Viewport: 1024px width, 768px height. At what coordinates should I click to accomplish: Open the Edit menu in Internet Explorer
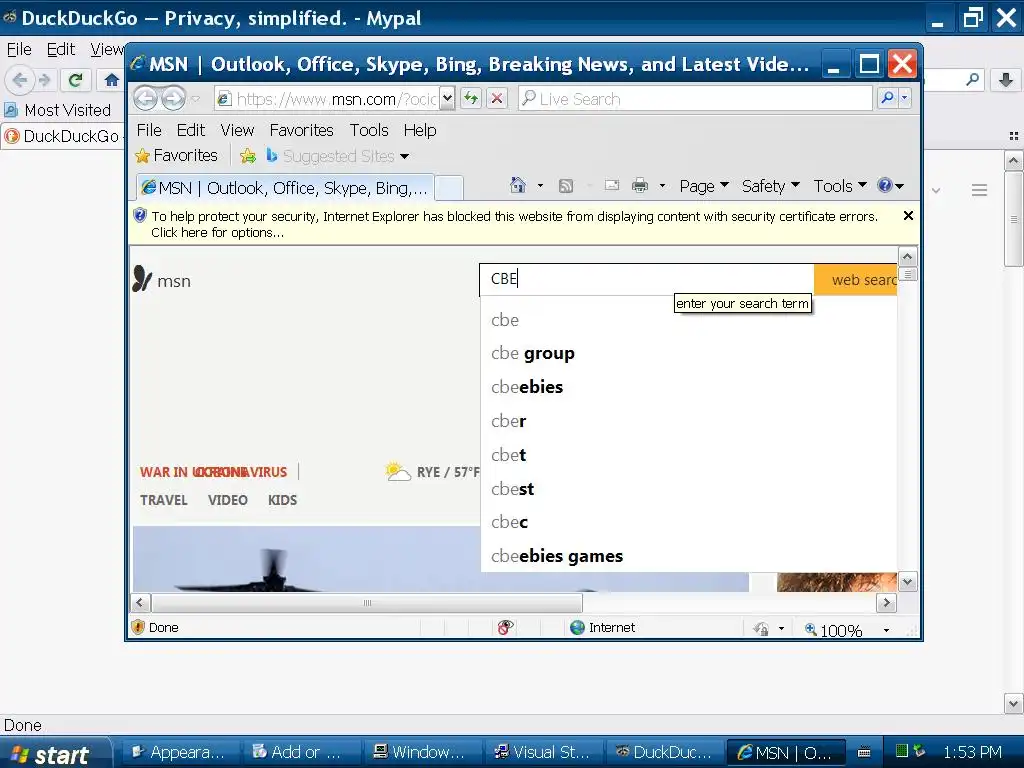(191, 130)
